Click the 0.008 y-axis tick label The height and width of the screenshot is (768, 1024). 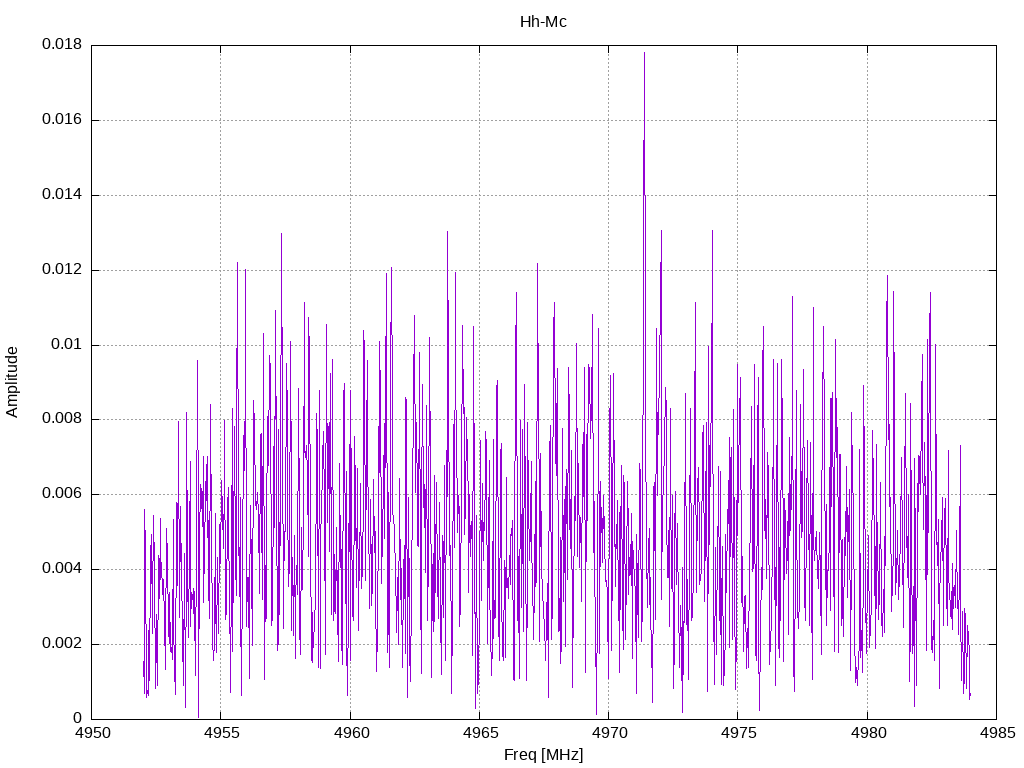62,419
